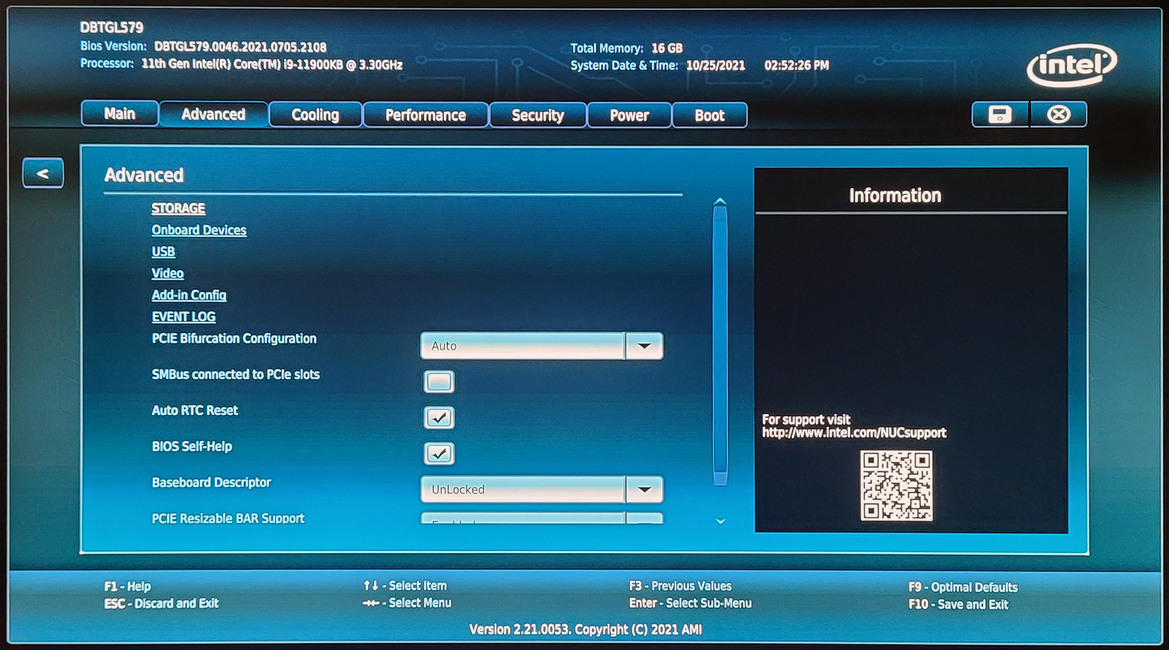Click the NUCsupport URL in Information panel
Image resolution: width=1169 pixels, height=650 pixels.
tap(854, 433)
